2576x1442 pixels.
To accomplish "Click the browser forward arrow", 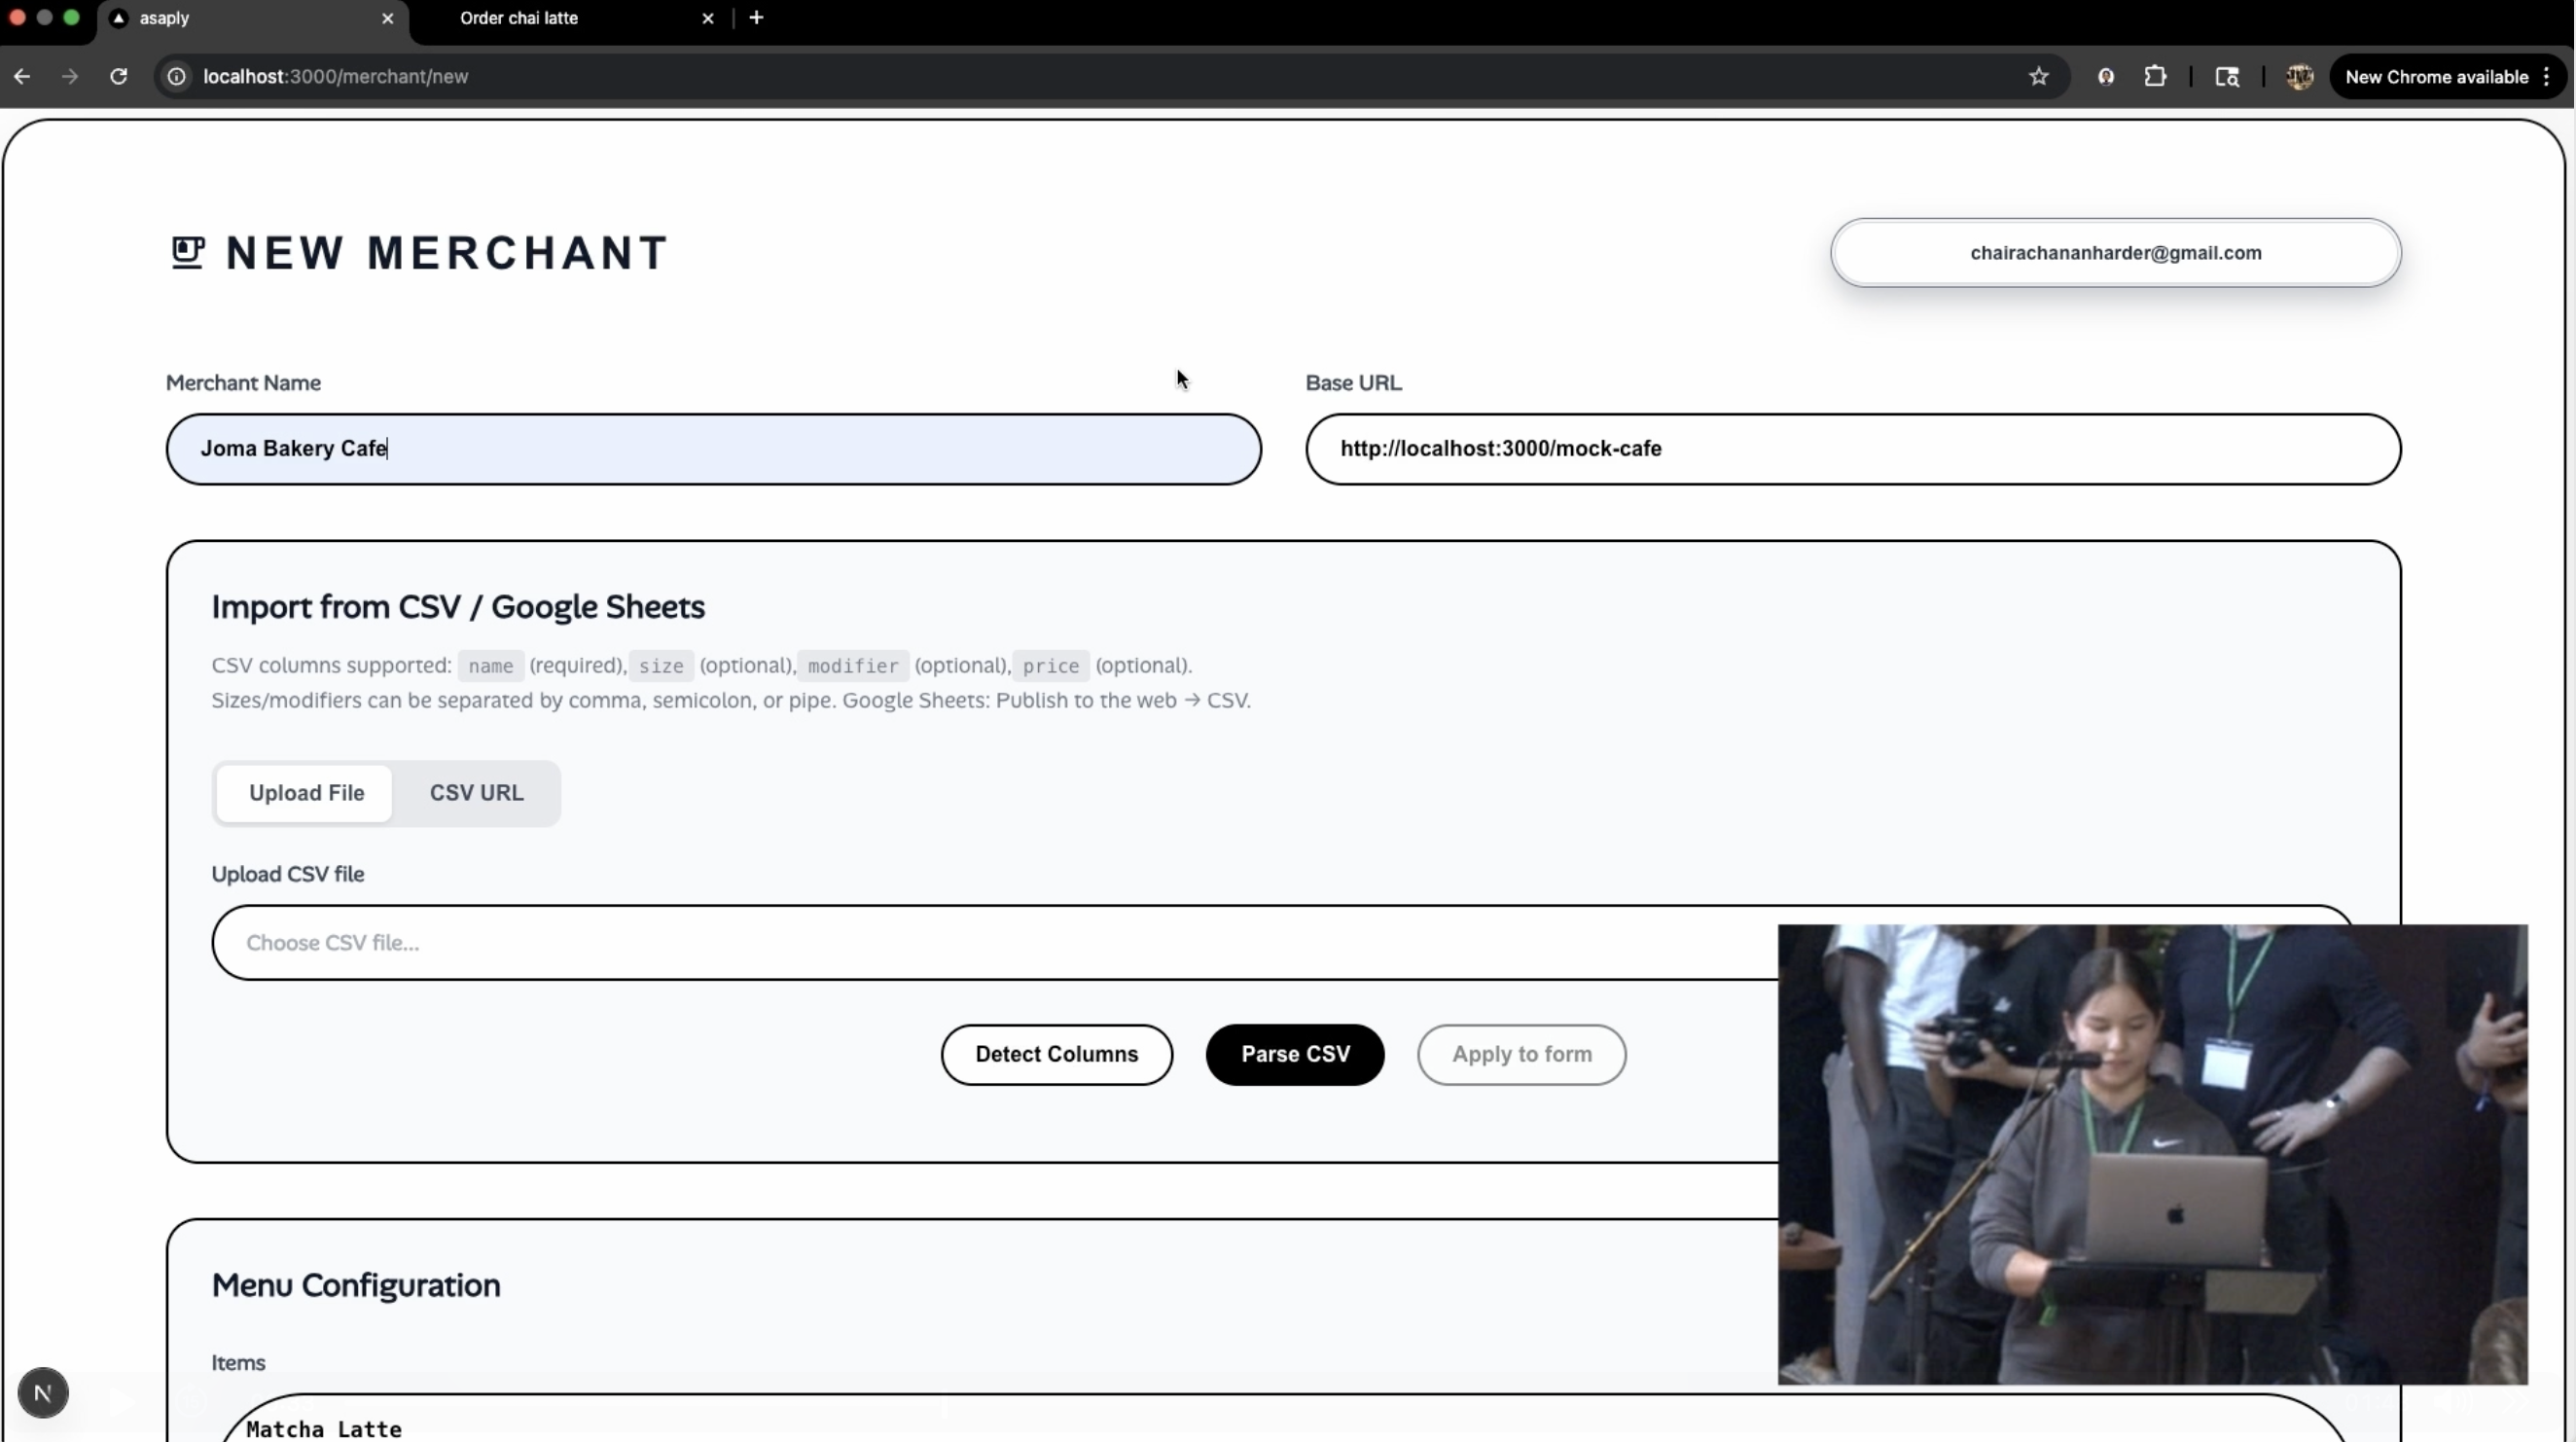I will (70, 77).
